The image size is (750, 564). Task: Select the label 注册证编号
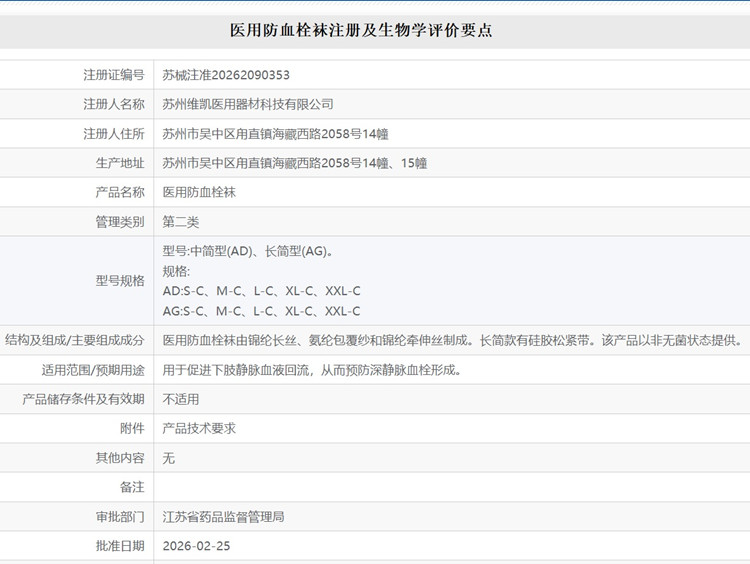click(x=114, y=75)
